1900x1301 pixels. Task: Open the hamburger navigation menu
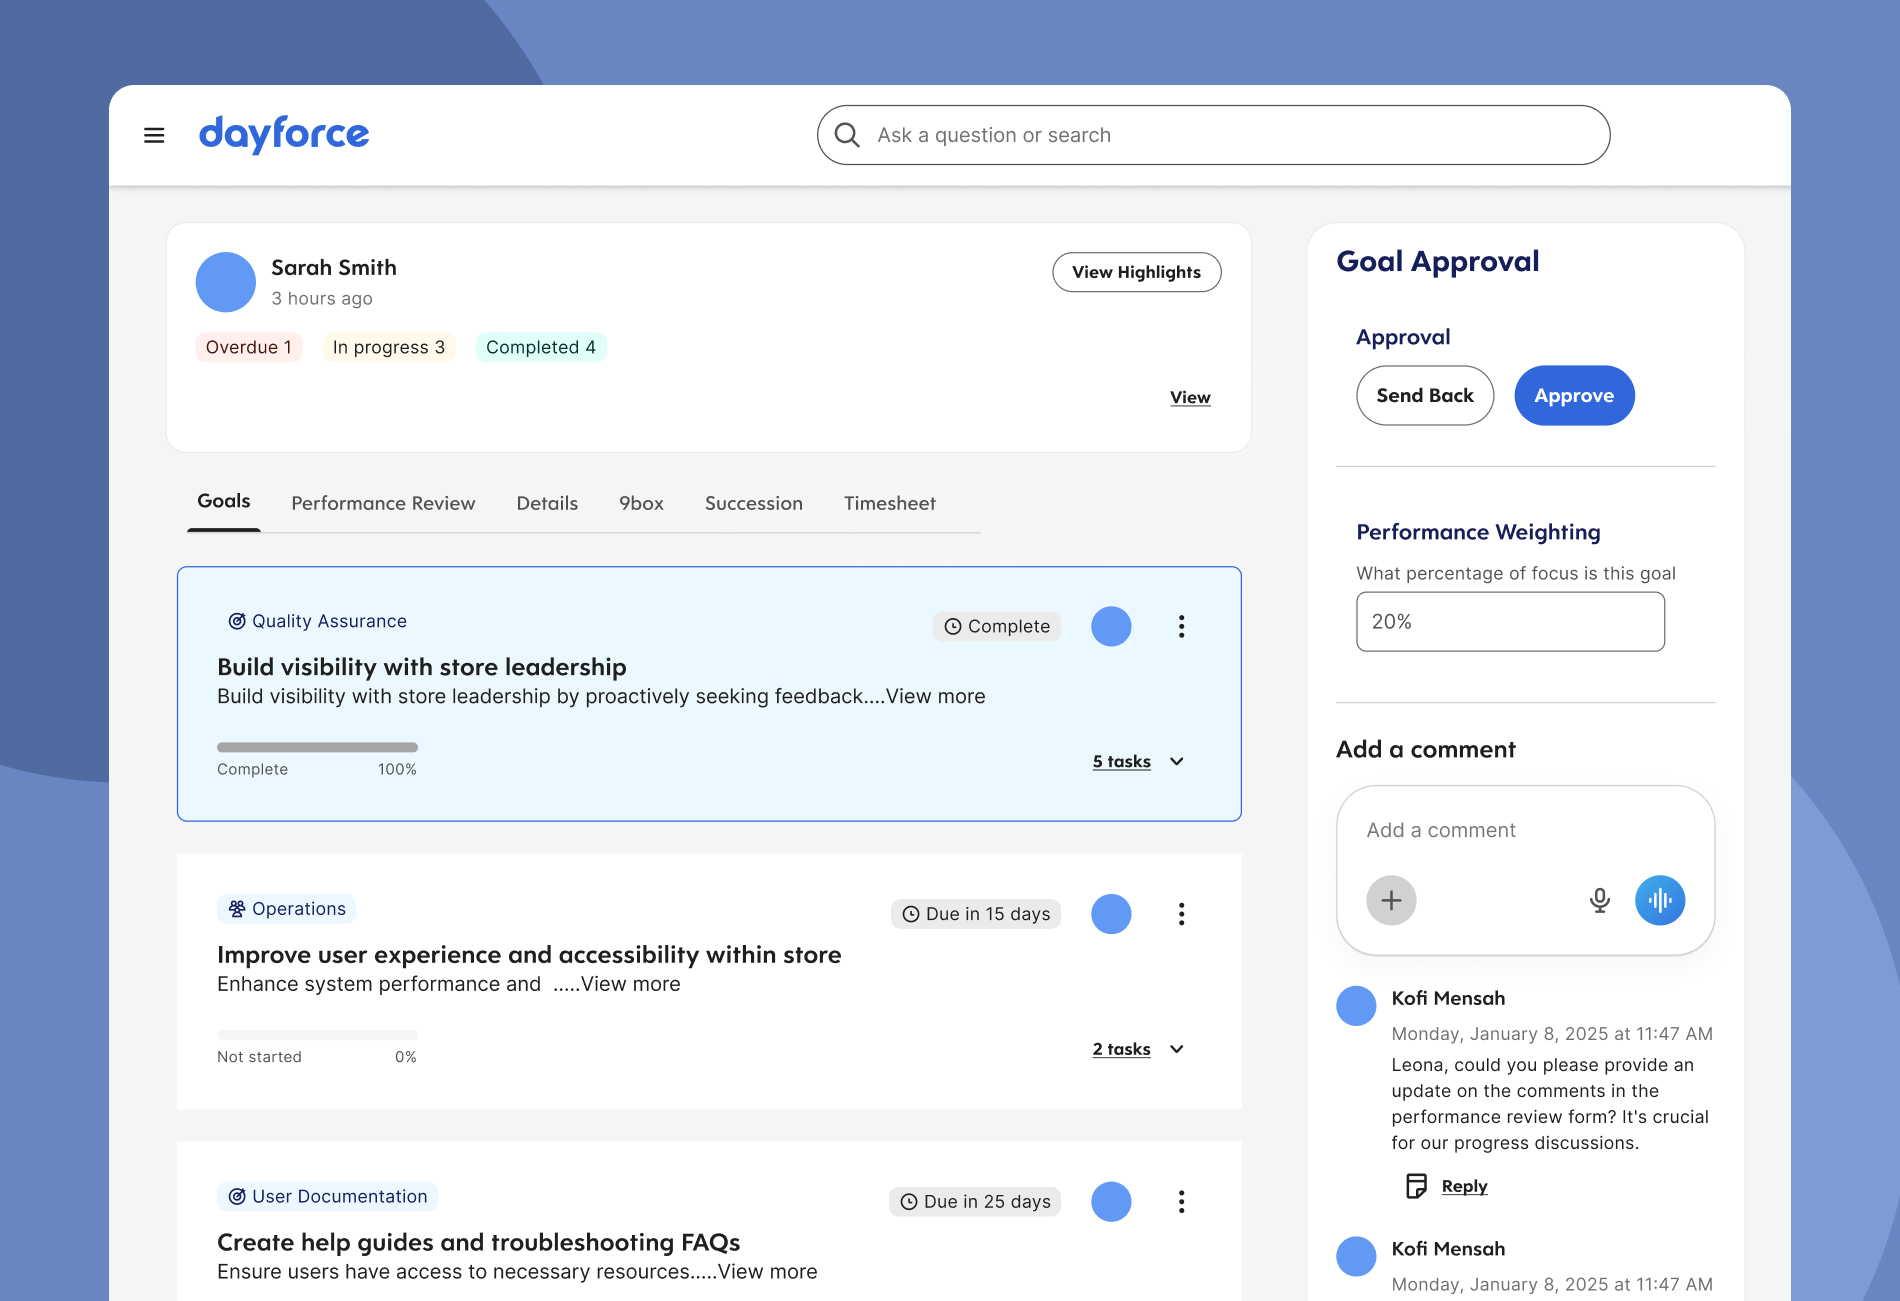(x=154, y=135)
